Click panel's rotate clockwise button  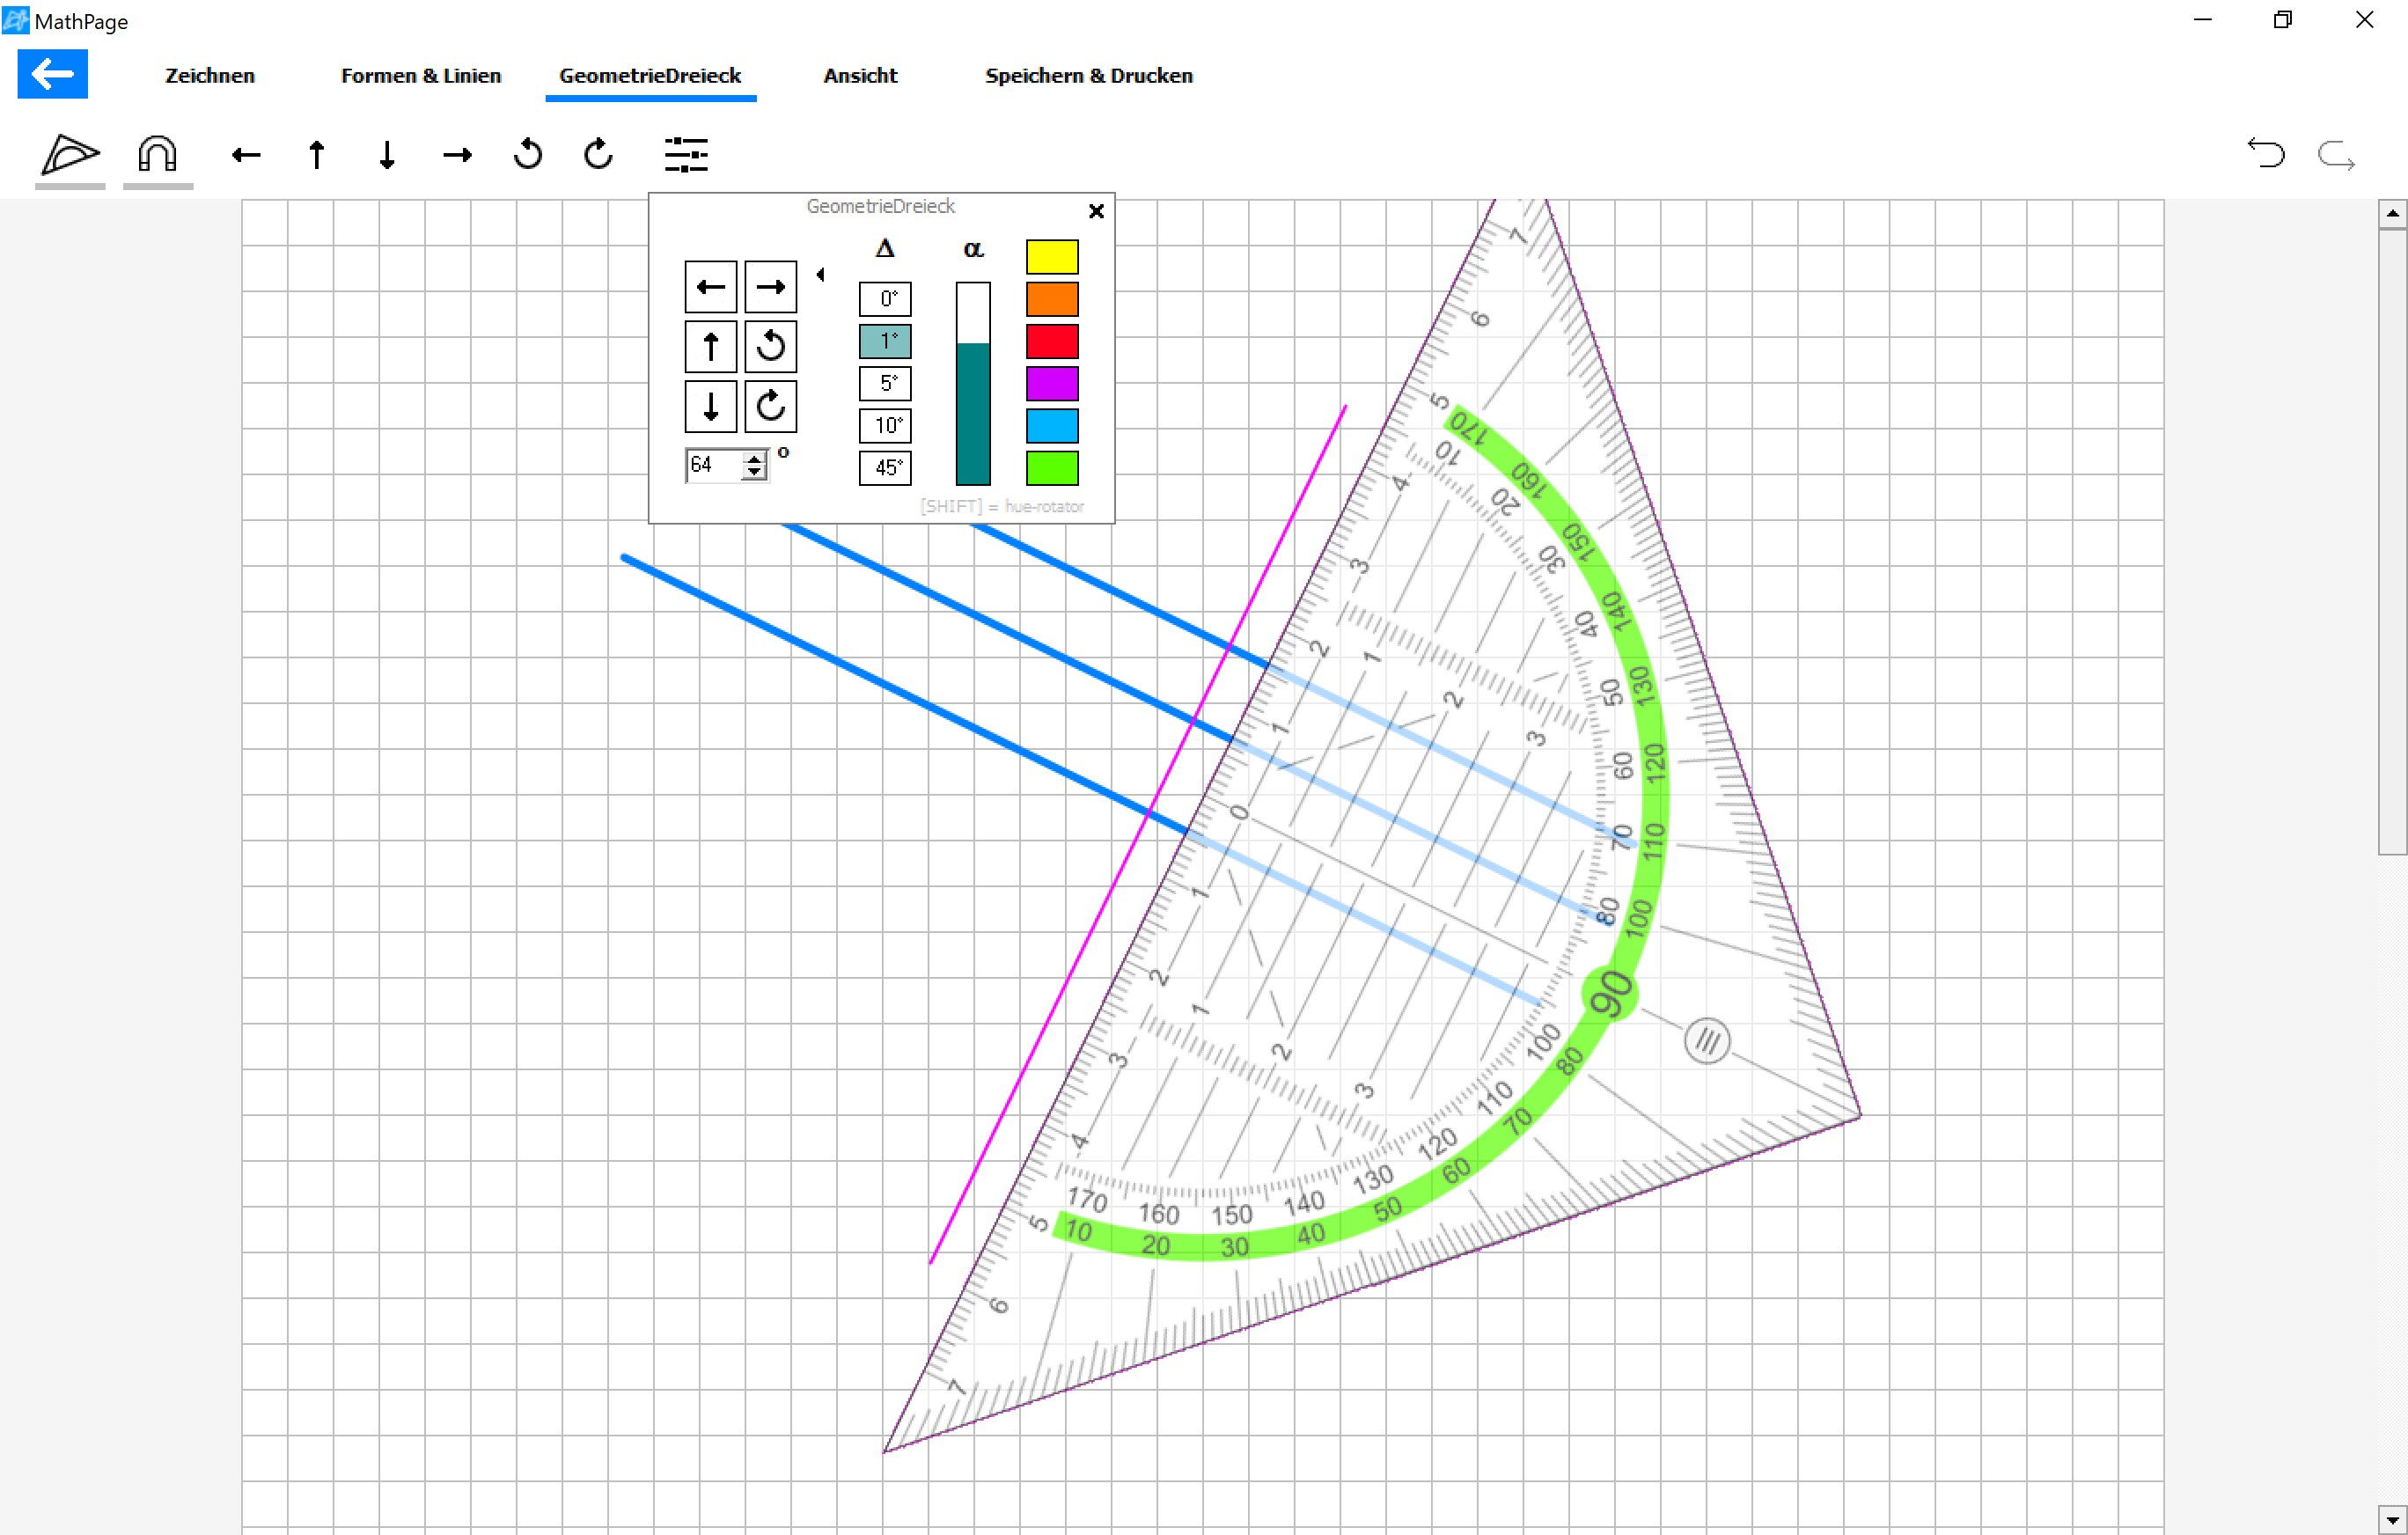[x=770, y=406]
